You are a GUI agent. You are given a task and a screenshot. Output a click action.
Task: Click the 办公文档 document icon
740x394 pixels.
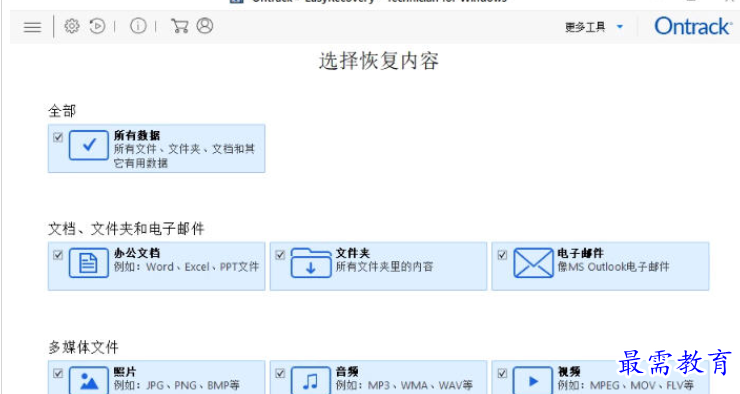coord(89,263)
